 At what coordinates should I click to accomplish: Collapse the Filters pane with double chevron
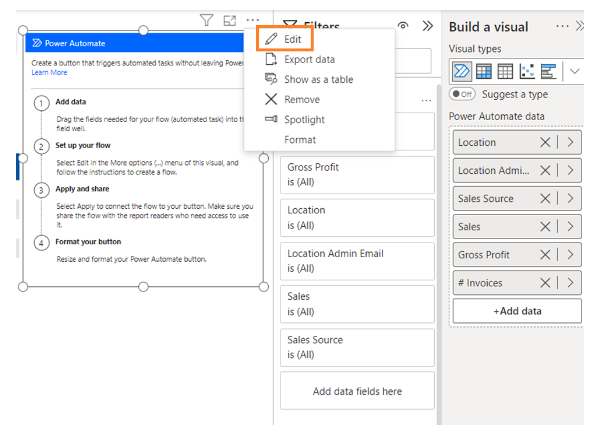tap(428, 26)
